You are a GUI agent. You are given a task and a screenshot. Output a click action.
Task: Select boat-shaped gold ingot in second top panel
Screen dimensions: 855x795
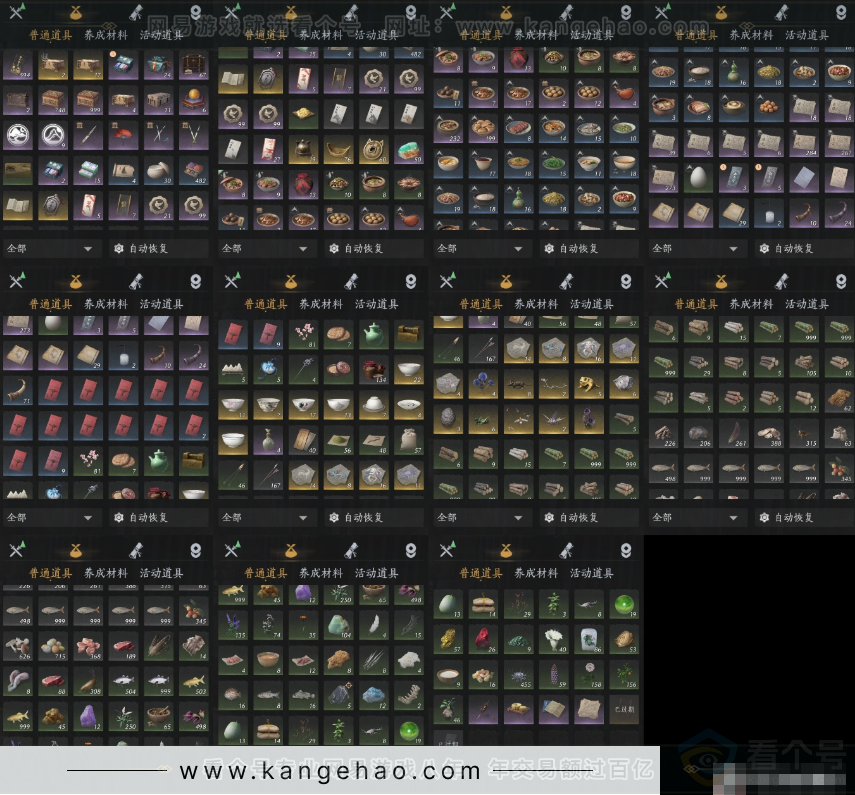(x=339, y=150)
